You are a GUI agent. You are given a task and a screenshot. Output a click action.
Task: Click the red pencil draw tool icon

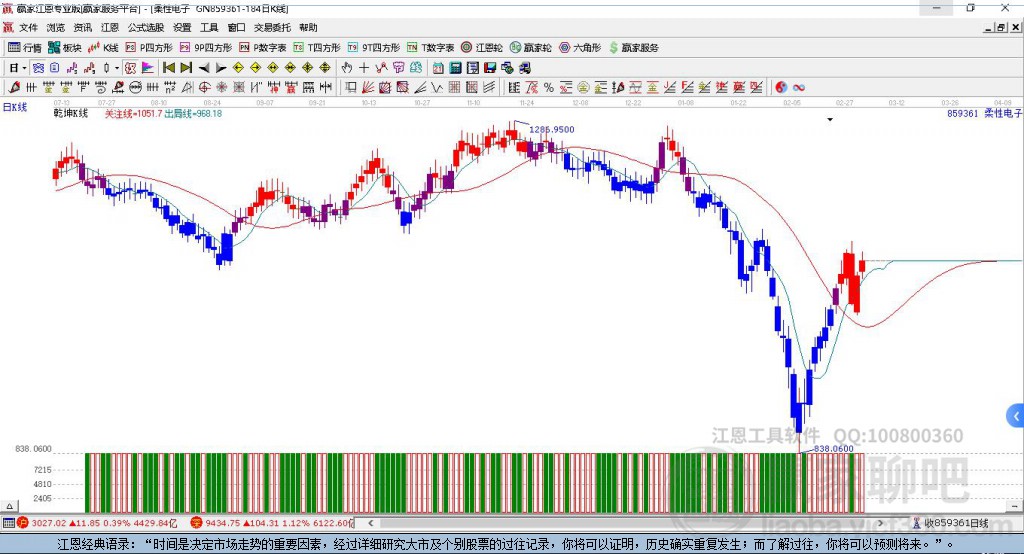(14, 88)
